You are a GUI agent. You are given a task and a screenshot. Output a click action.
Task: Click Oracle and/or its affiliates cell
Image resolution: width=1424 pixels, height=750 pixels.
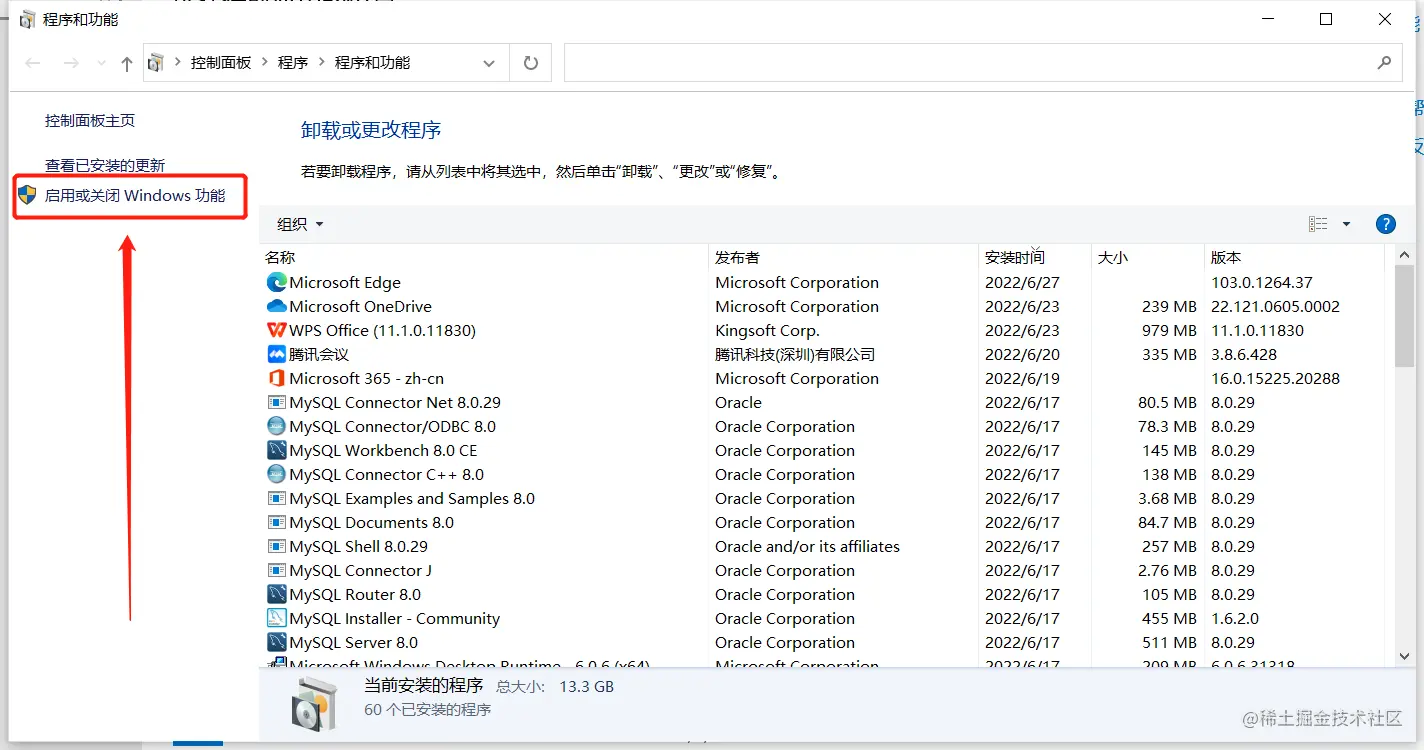807,547
